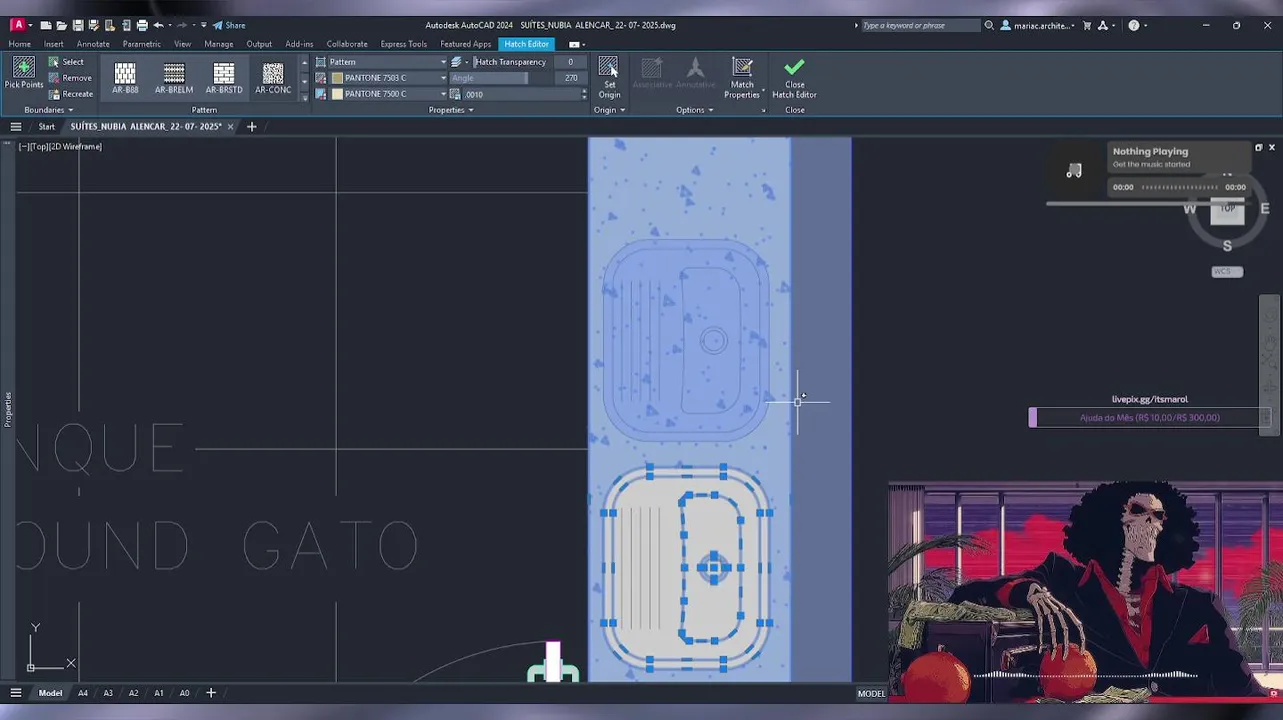Choose the AR-CONC hatch pattern
The image size is (1283, 720).
point(273,78)
